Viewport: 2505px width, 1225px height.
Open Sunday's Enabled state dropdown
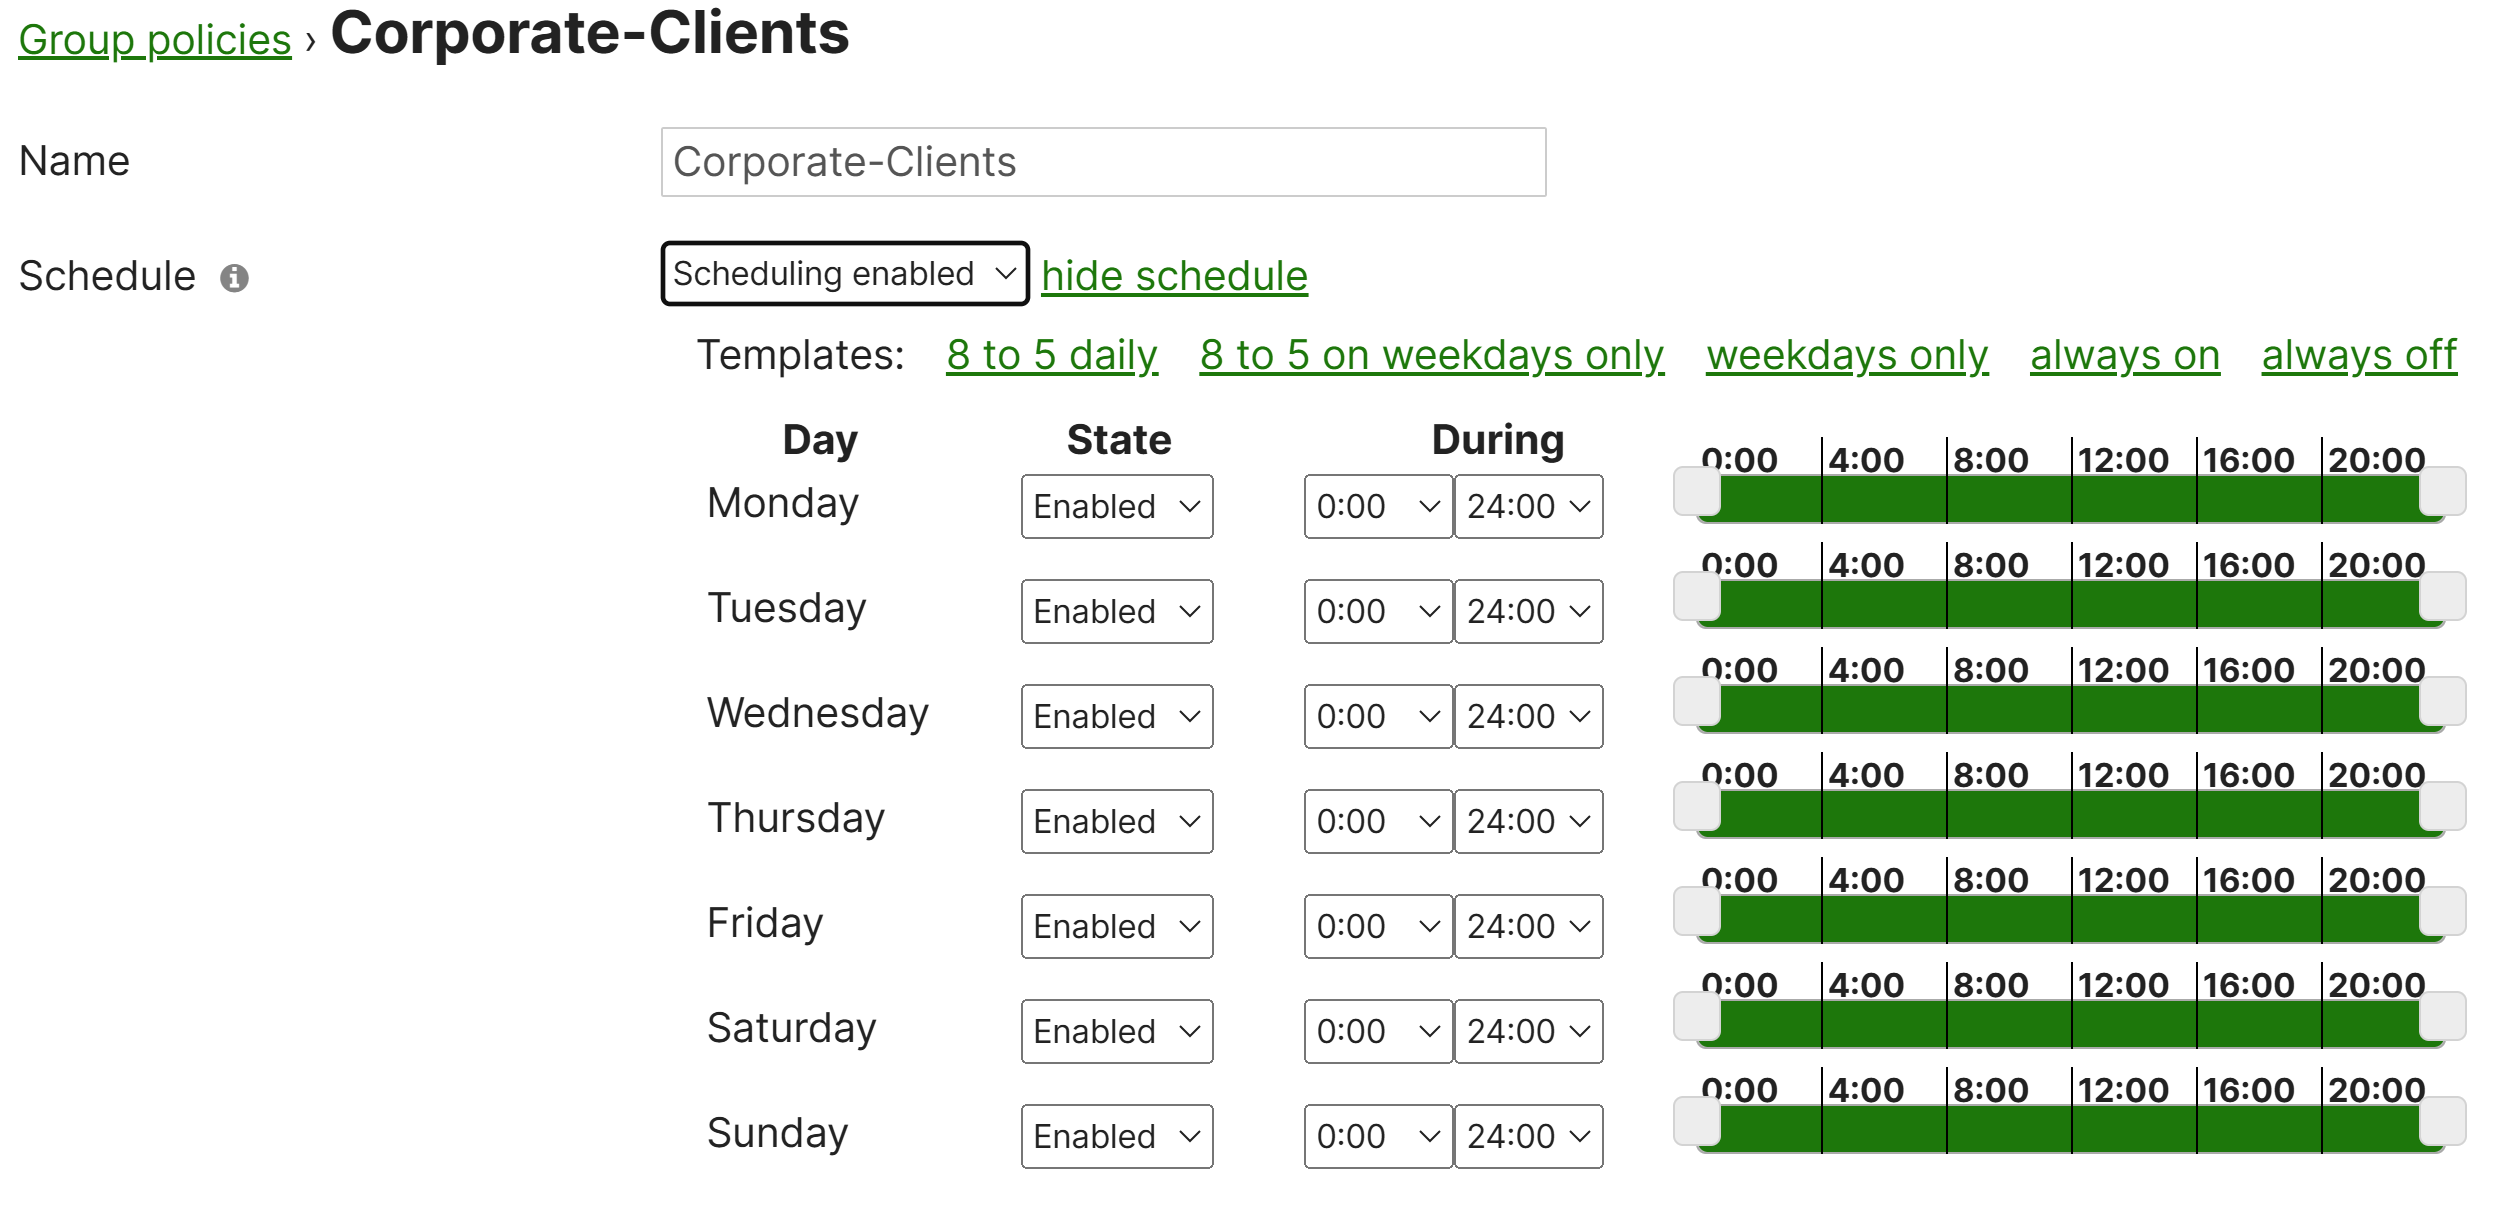[1117, 1136]
